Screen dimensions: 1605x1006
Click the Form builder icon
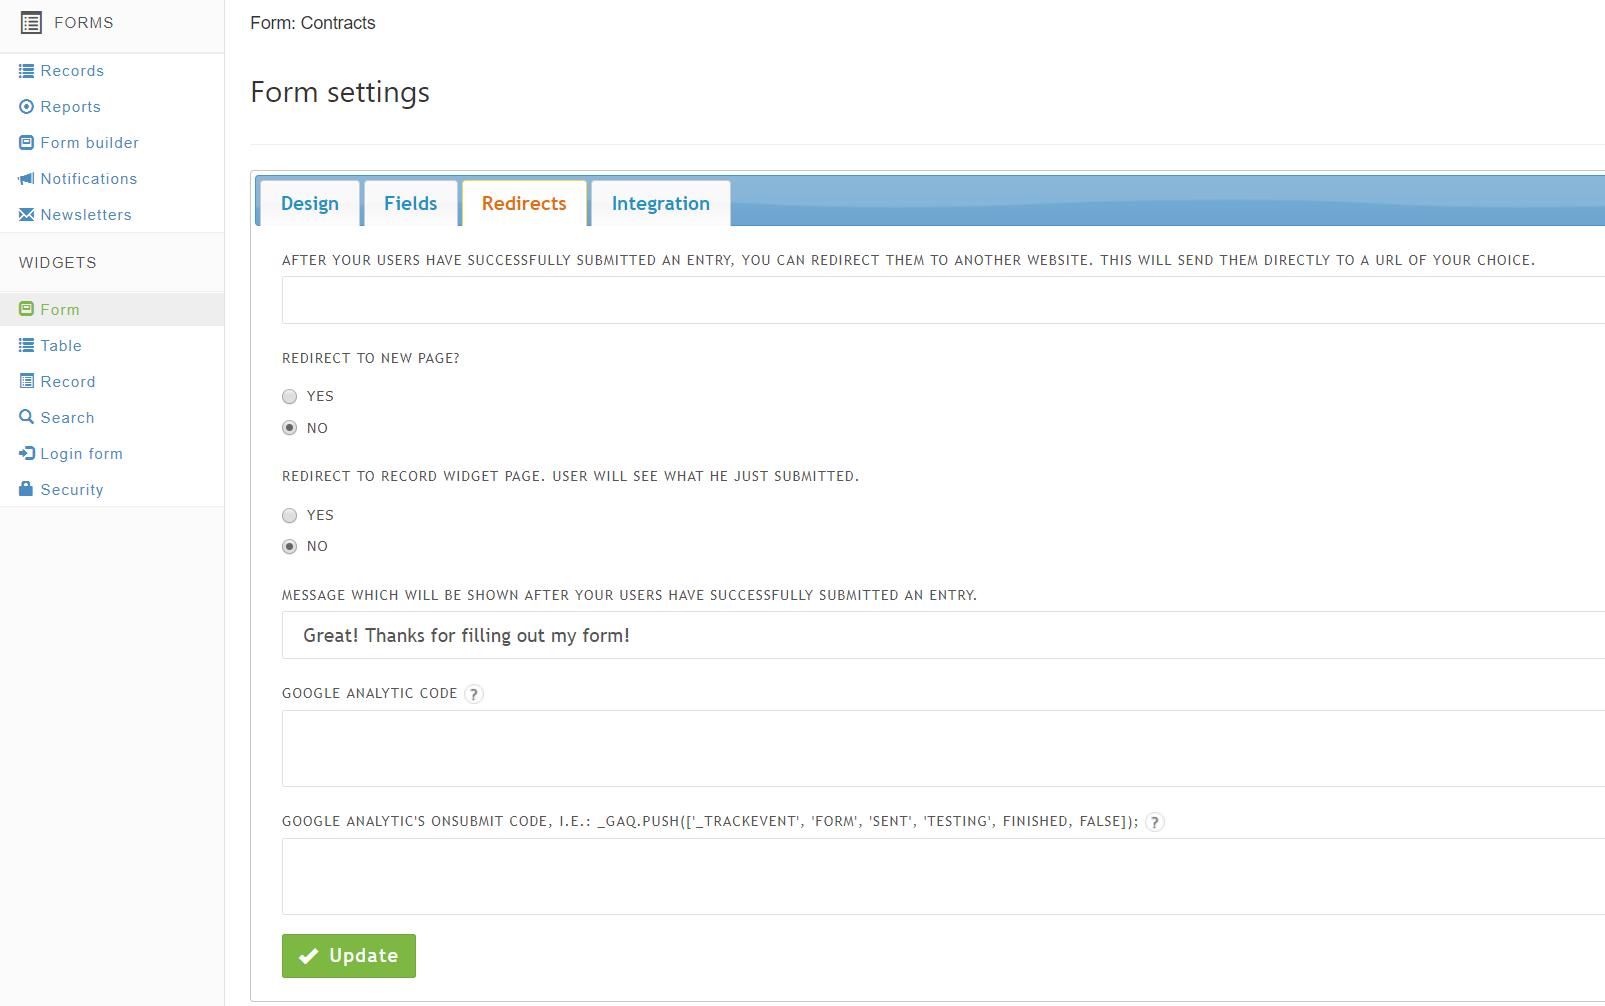pyautogui.click(x=26, y=143)
